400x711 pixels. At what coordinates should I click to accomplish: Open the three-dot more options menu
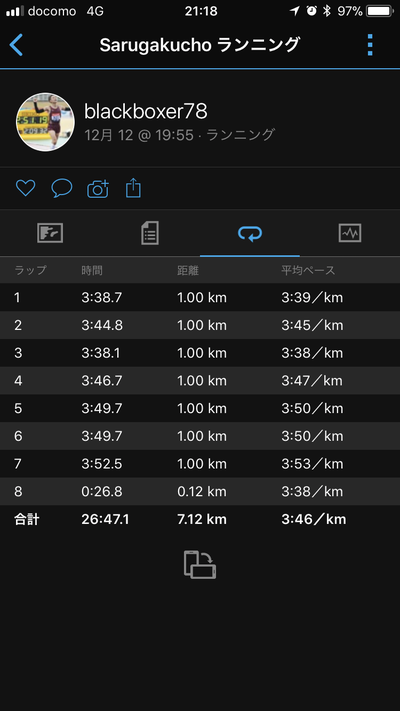point(370,44)
